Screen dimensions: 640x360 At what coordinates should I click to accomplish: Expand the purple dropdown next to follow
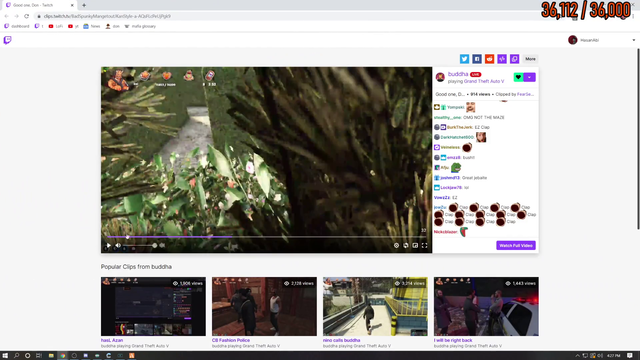pyautogui.click(x=529, y=77)
